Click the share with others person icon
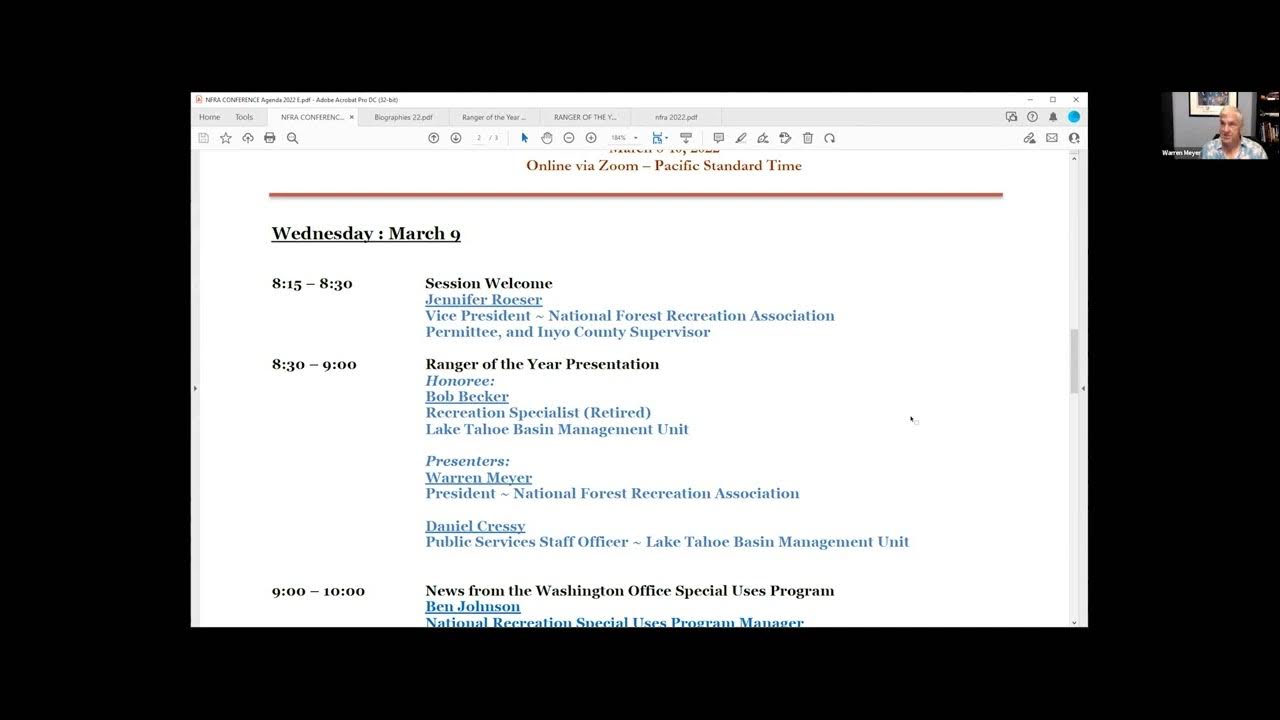The image size is (1280, 720). click(x=1074, y=138)
